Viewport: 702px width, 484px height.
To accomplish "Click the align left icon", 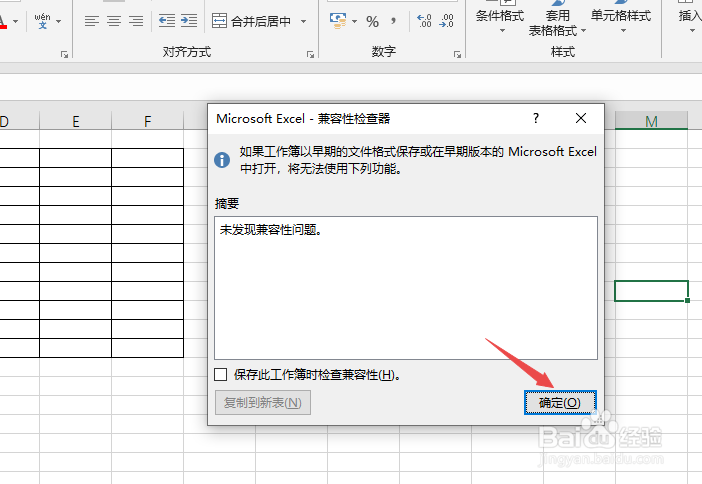I will [x=92, y=21].
